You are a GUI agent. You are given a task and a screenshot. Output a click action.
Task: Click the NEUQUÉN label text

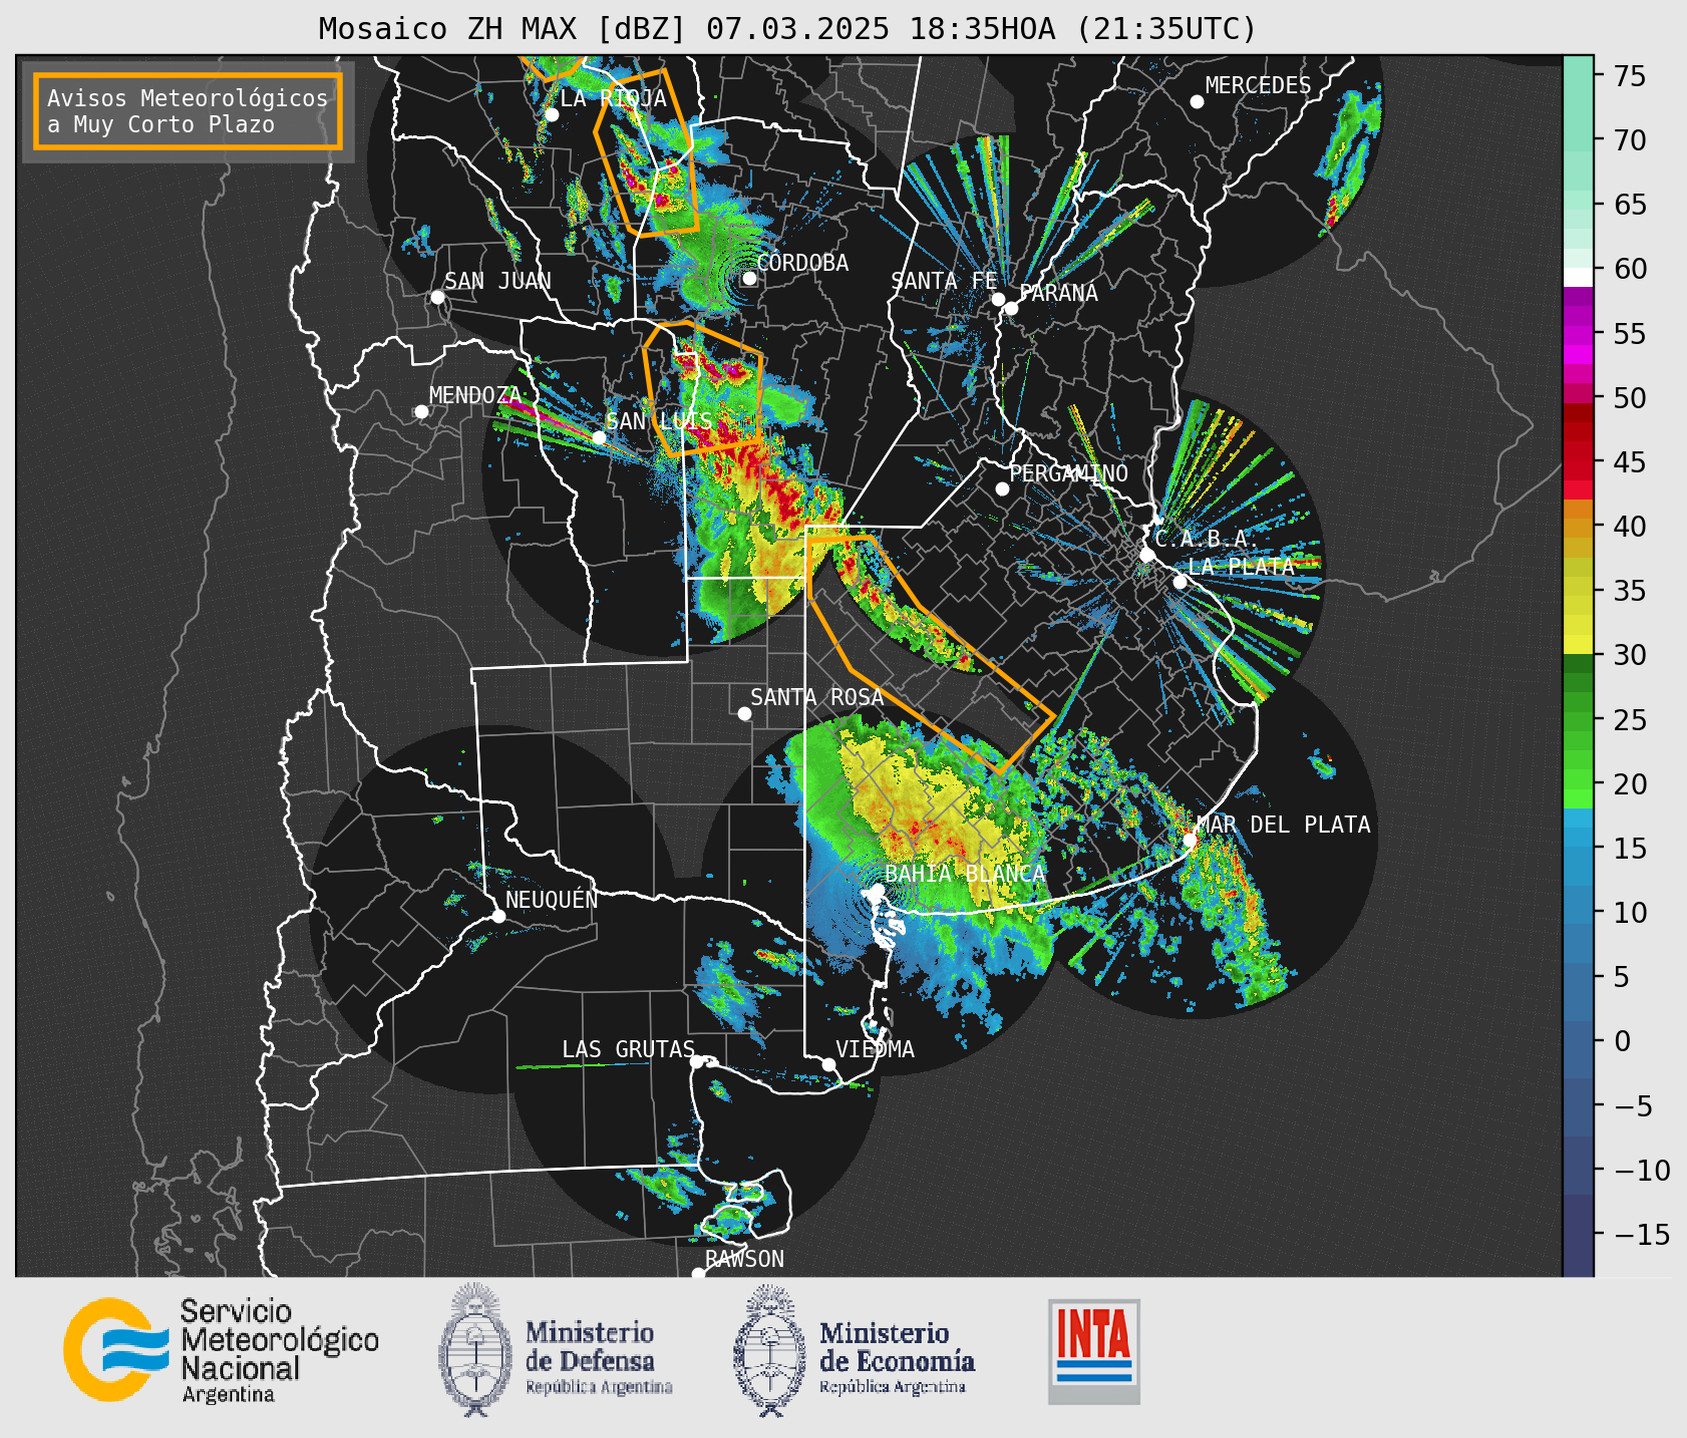pyautogui.click(x=551, y=900)
